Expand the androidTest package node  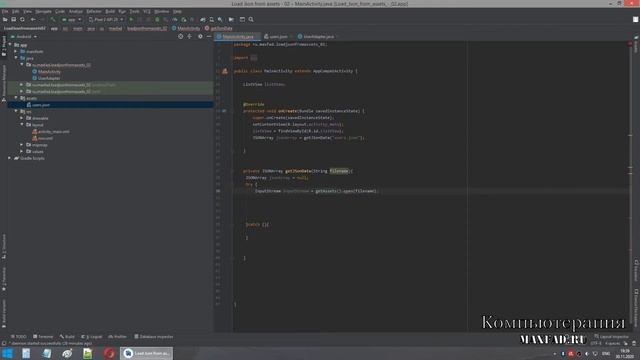pos(22,84)
